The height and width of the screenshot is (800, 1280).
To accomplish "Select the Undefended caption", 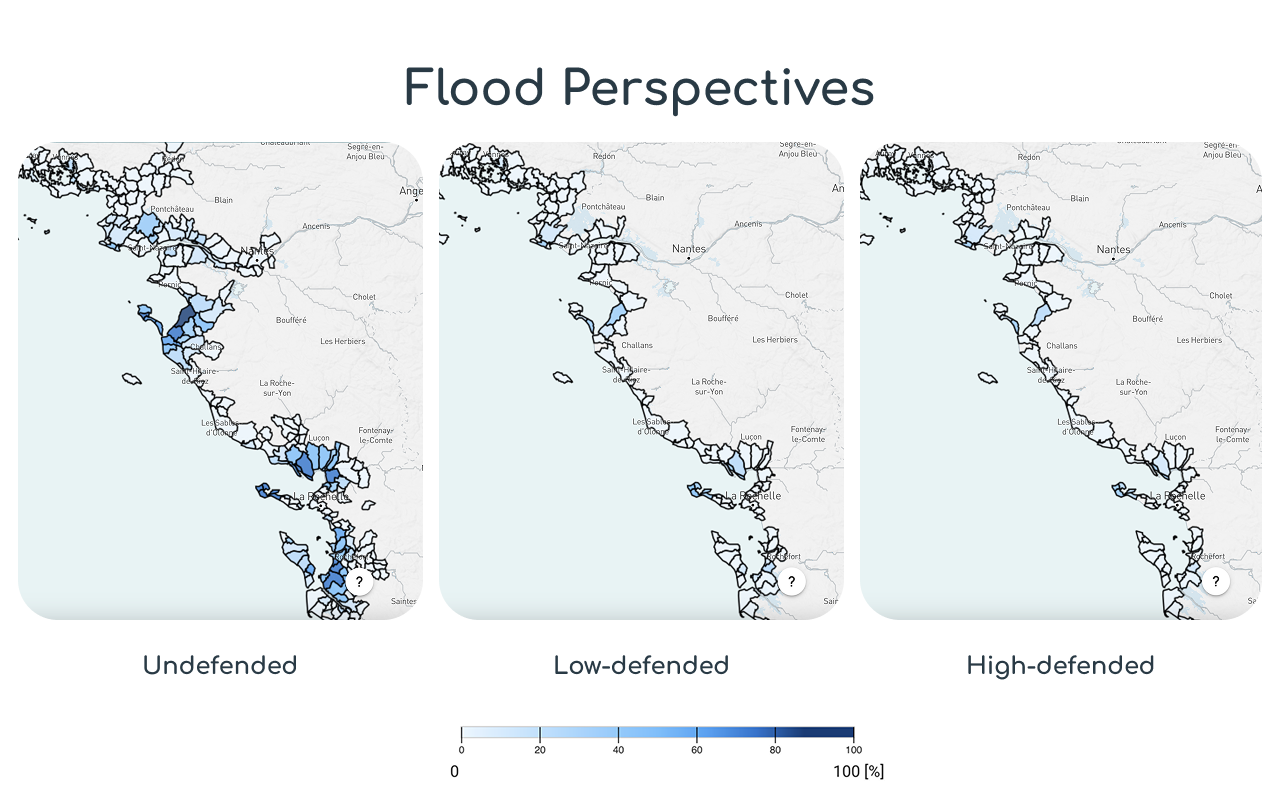I will [220, 665].
